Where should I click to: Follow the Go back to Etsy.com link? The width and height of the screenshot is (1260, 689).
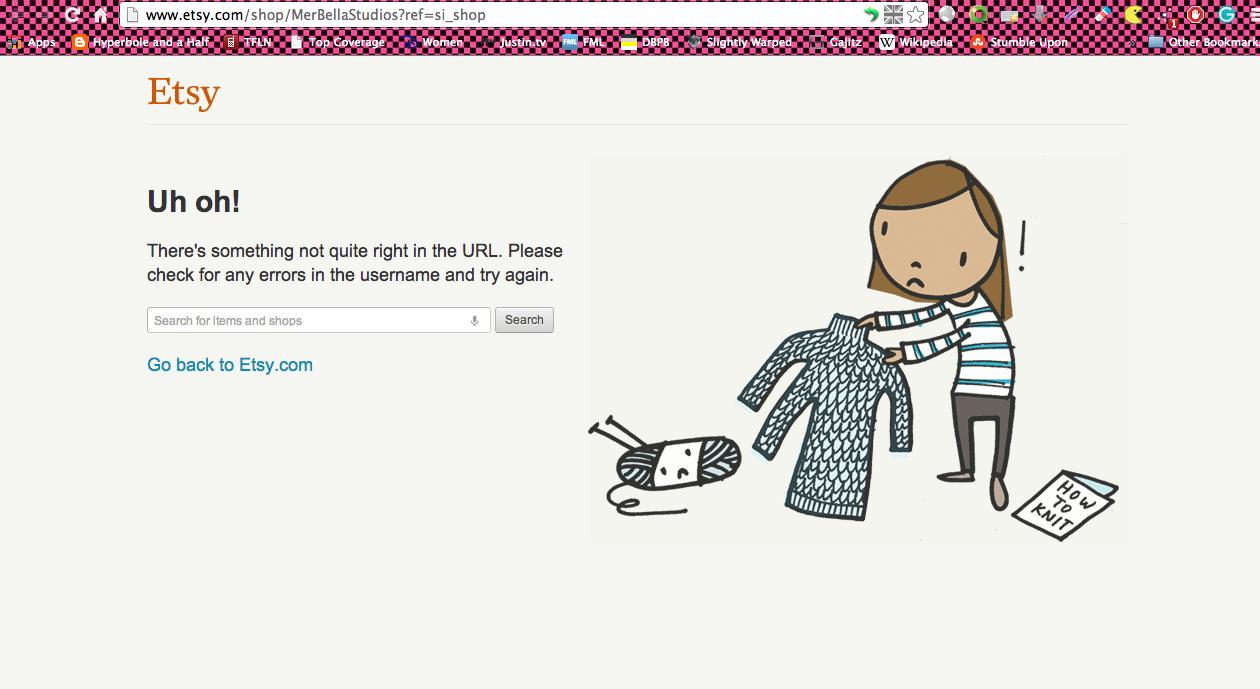point(230,365)
